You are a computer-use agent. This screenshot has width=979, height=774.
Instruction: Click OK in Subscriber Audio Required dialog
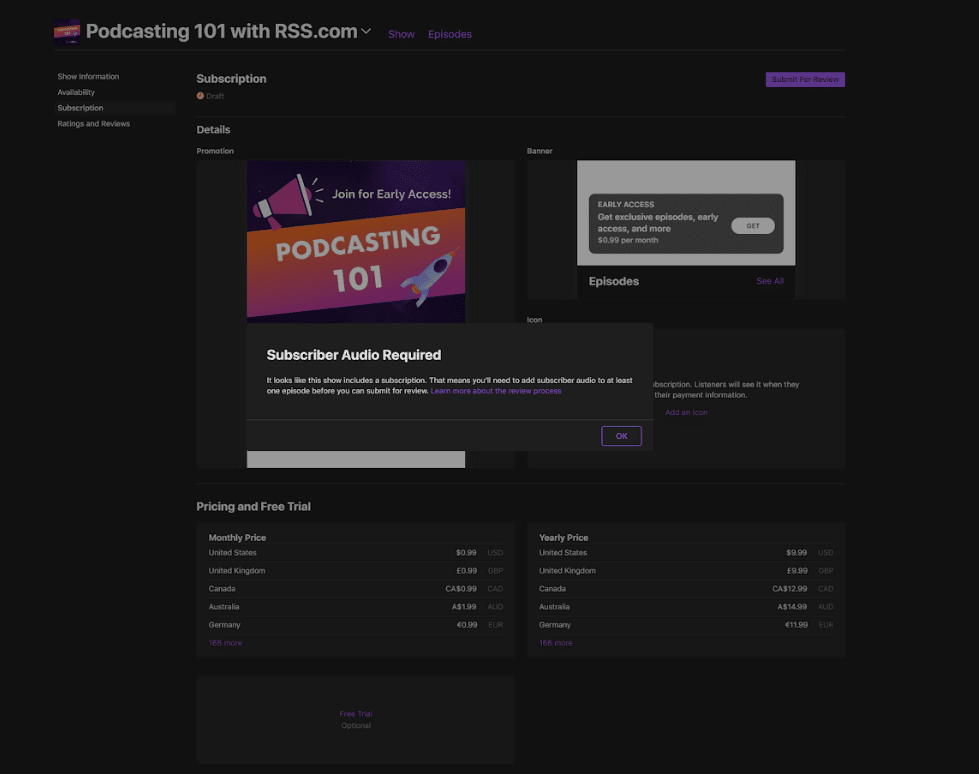(x=621, y=436)
